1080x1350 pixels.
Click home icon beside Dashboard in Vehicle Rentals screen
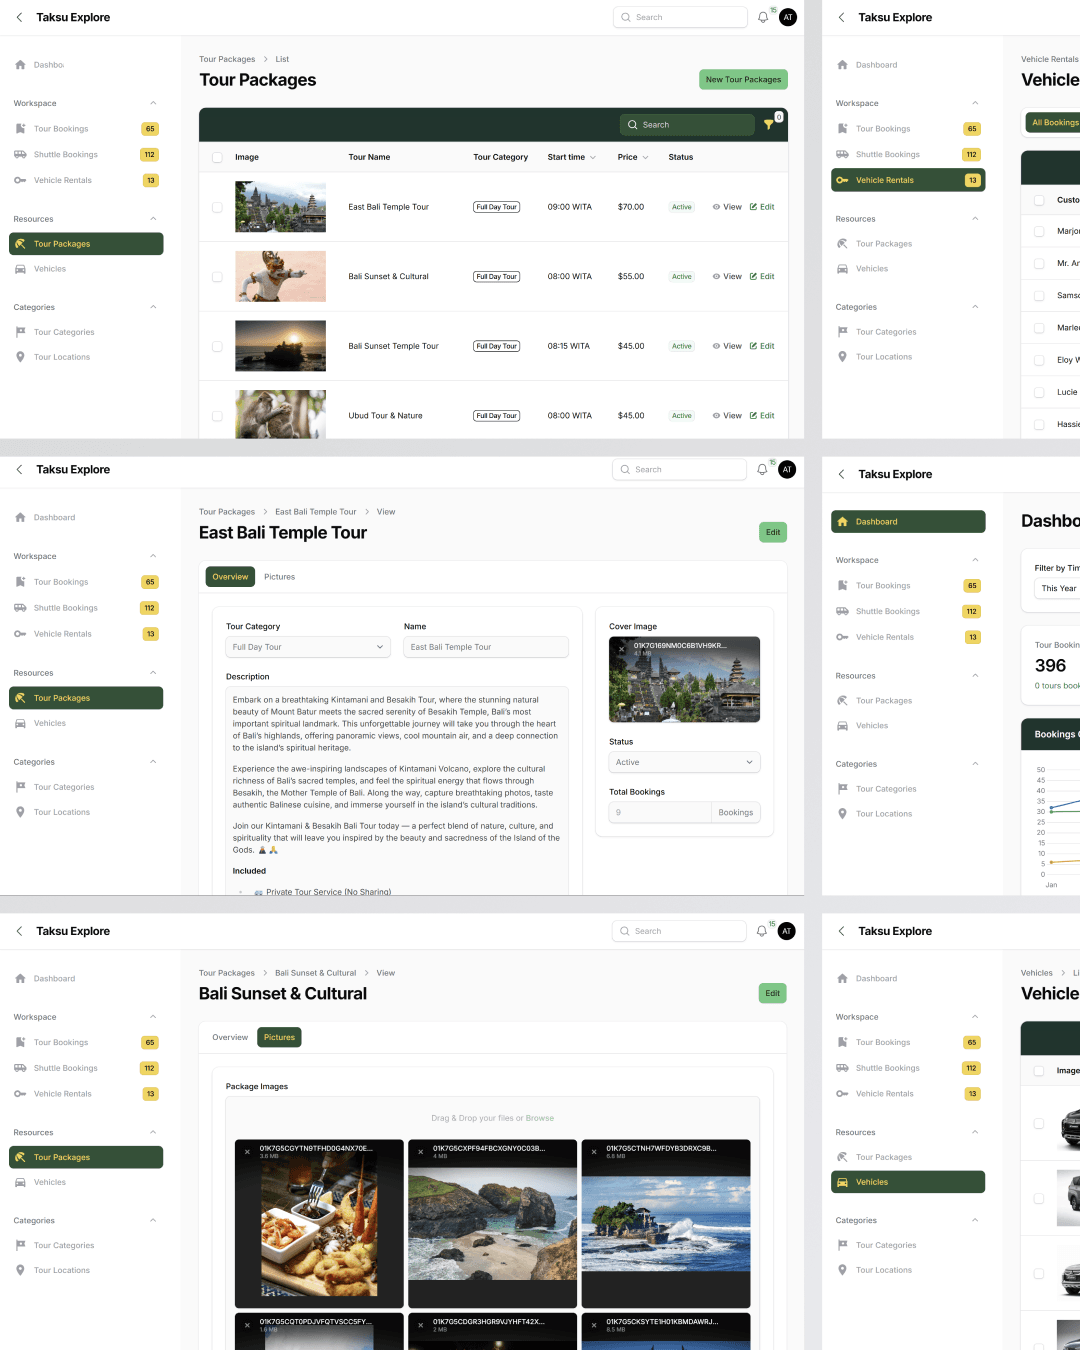tap(842, 65)
